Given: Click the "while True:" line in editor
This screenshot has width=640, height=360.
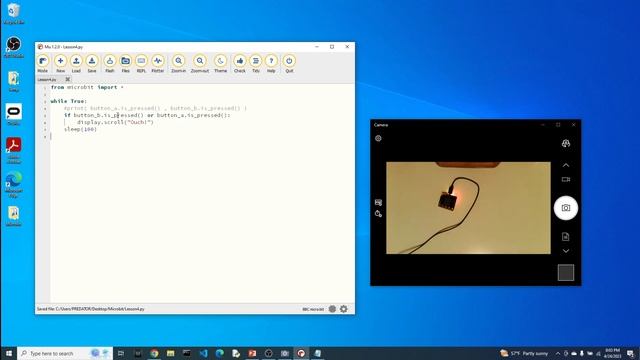Looking at the screenshot, I should (x=69, y=101).
